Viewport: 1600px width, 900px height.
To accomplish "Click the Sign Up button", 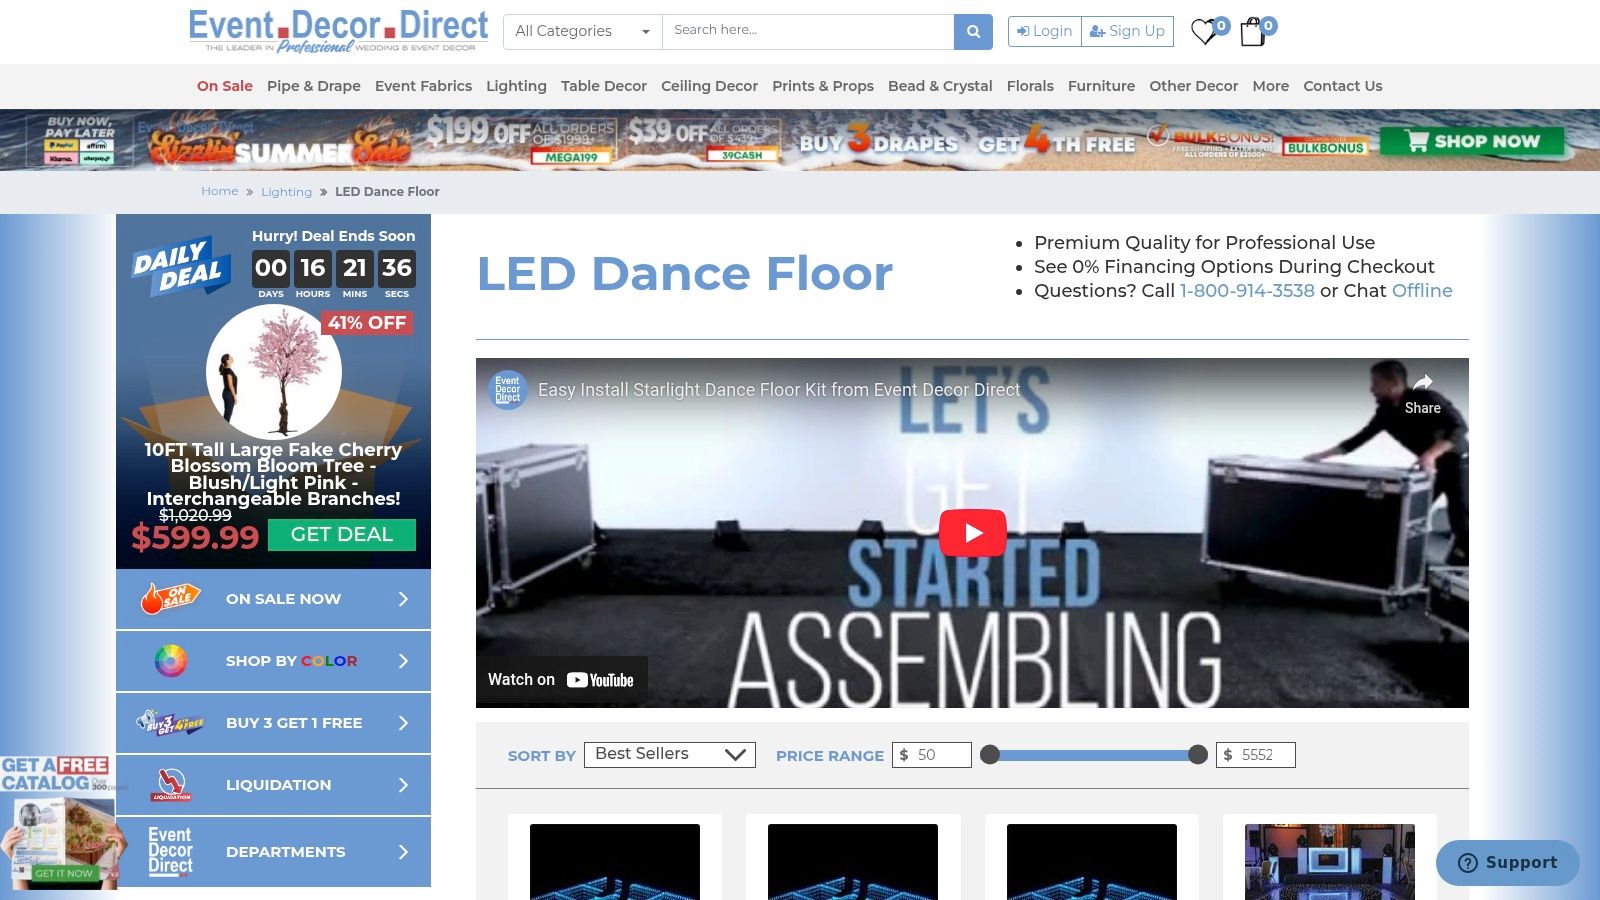I will coord(1127,31).
